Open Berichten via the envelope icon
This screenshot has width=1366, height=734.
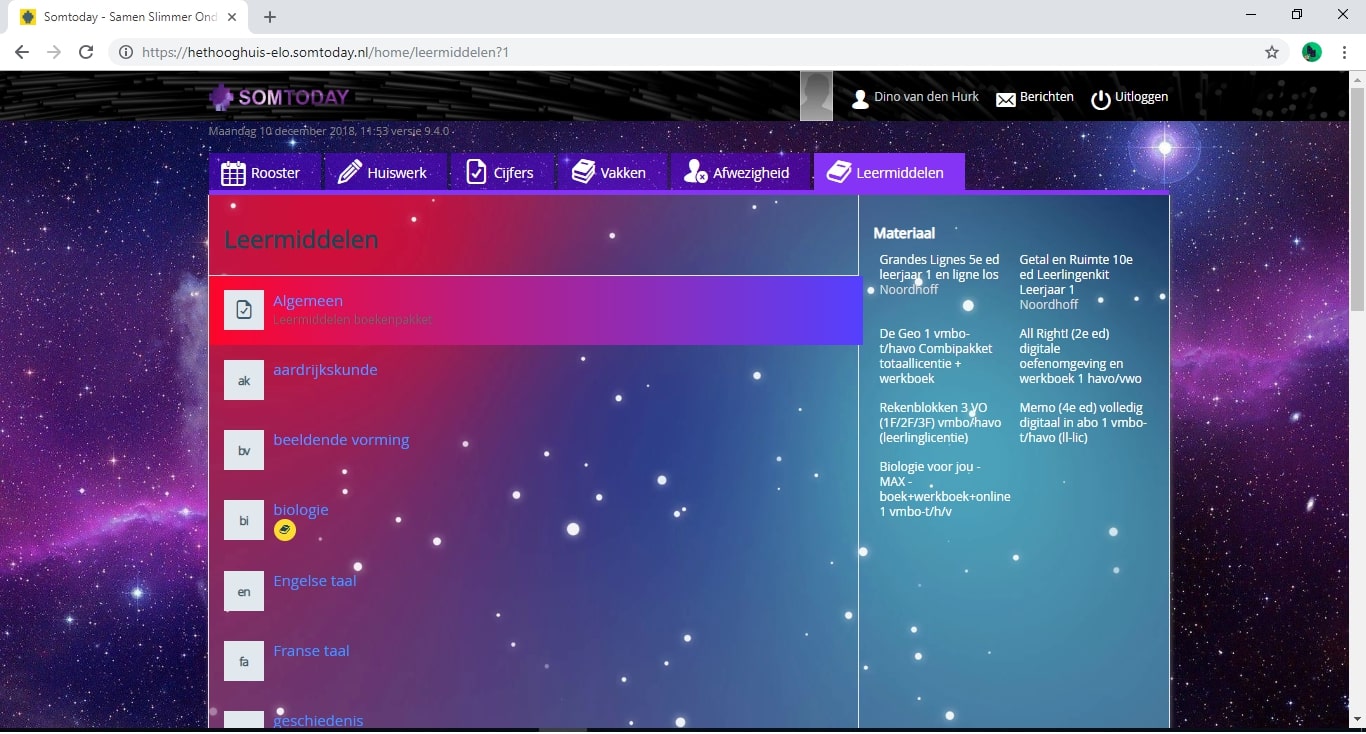[x=1005, y=97]
